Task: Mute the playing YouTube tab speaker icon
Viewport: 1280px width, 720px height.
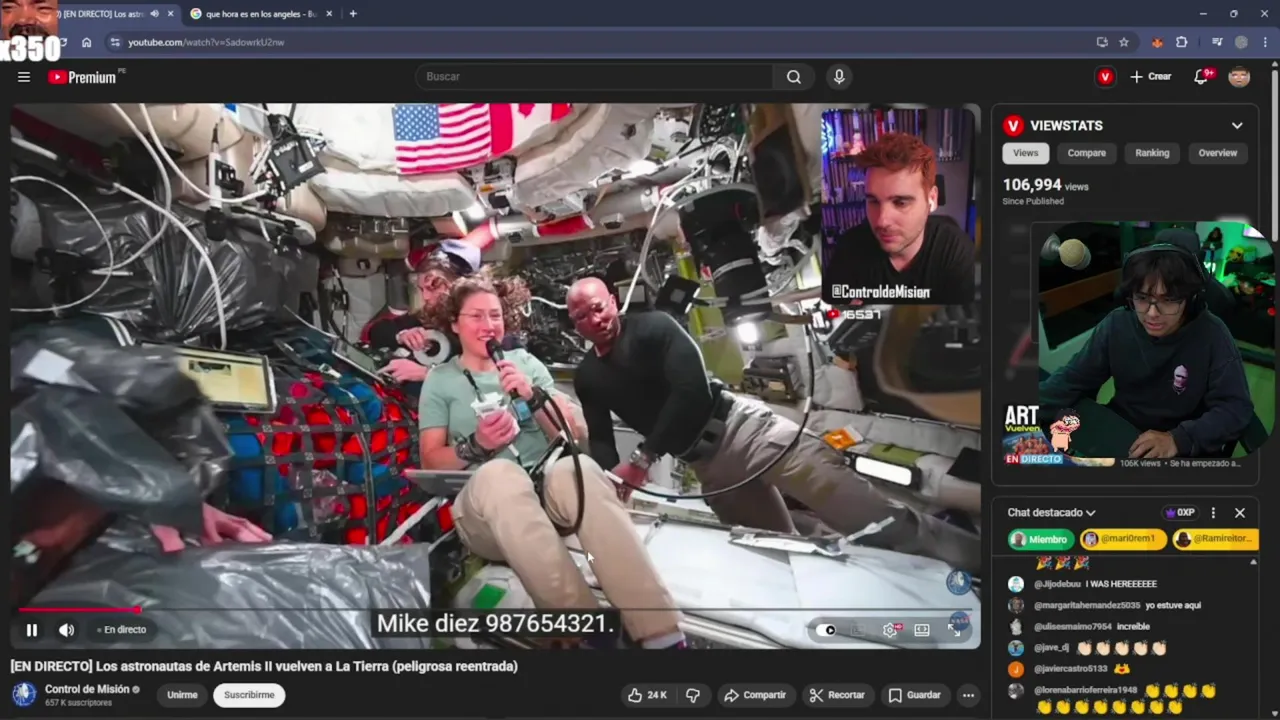Action: pyautogui.click(x=154, y=14)
